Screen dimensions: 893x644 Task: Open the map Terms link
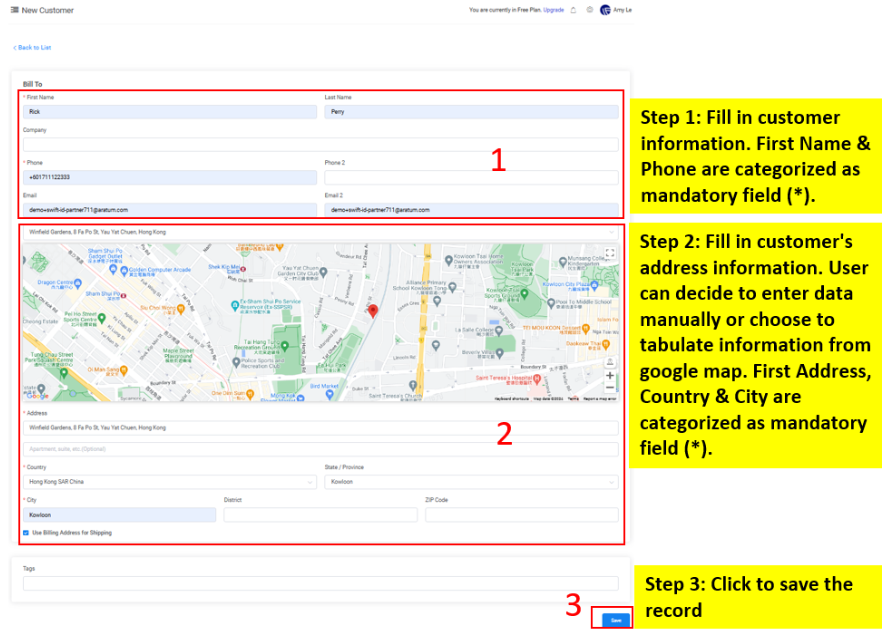(x=573, y=399)
